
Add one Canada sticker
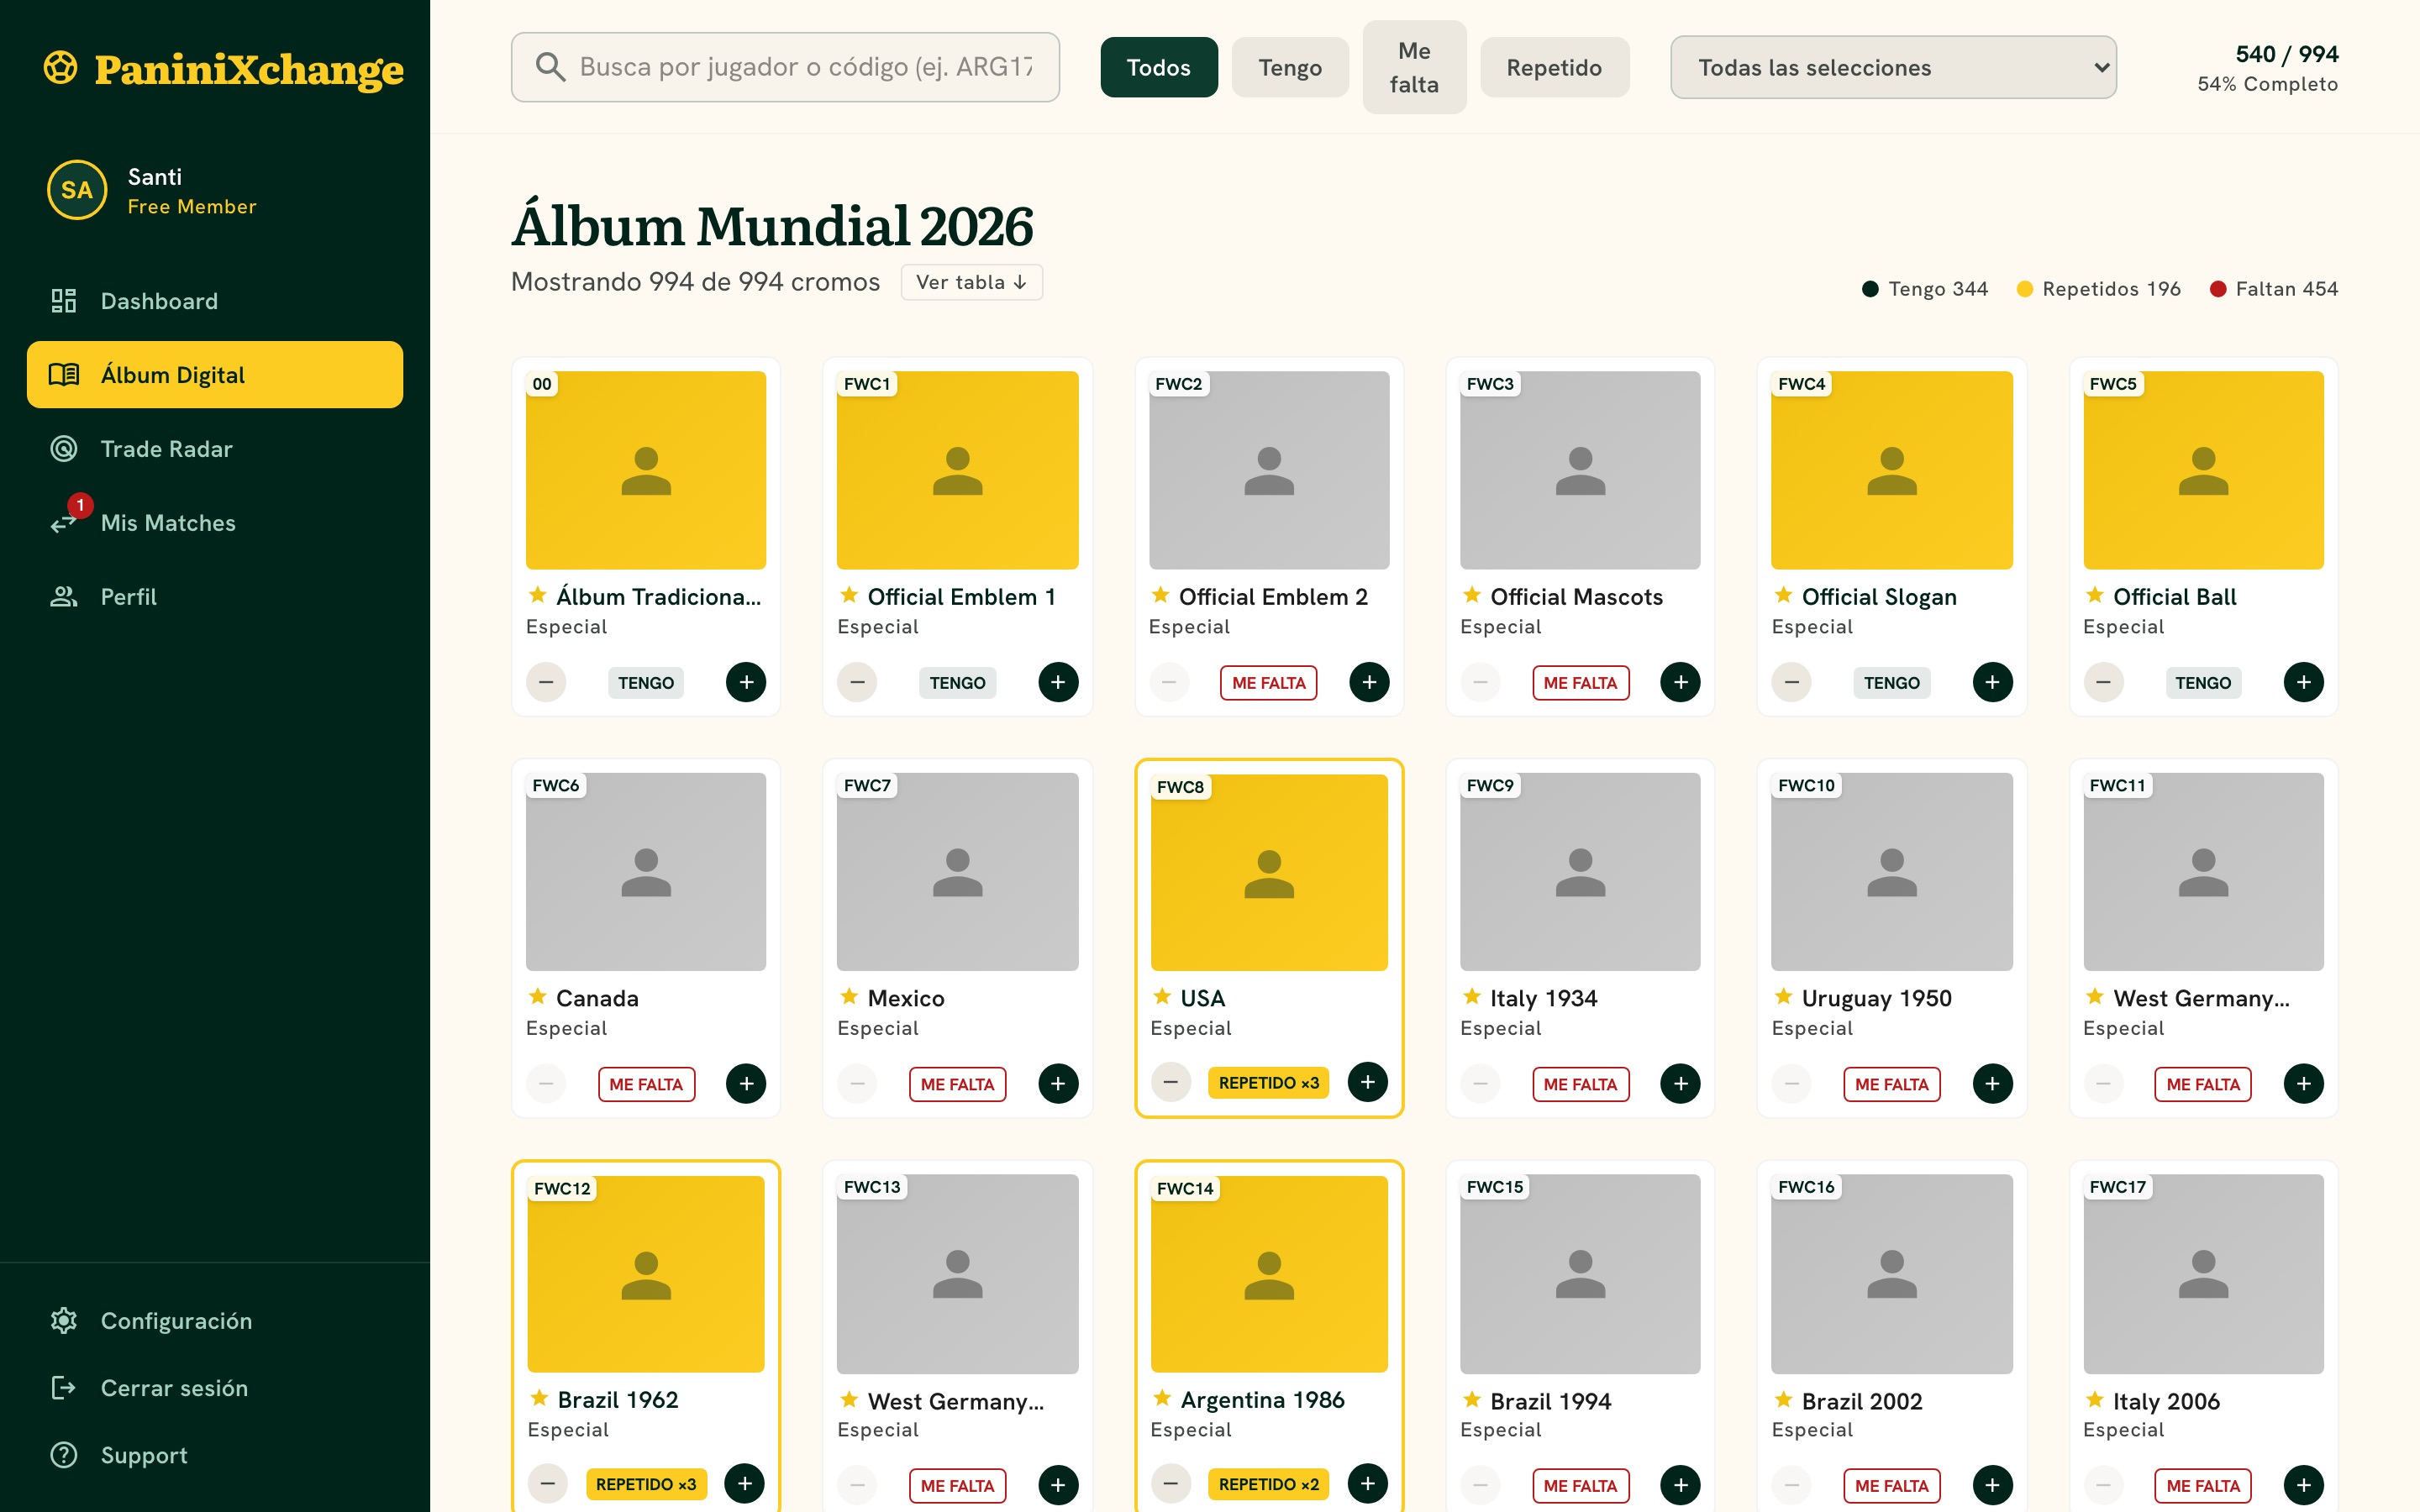pos(746,1083)
